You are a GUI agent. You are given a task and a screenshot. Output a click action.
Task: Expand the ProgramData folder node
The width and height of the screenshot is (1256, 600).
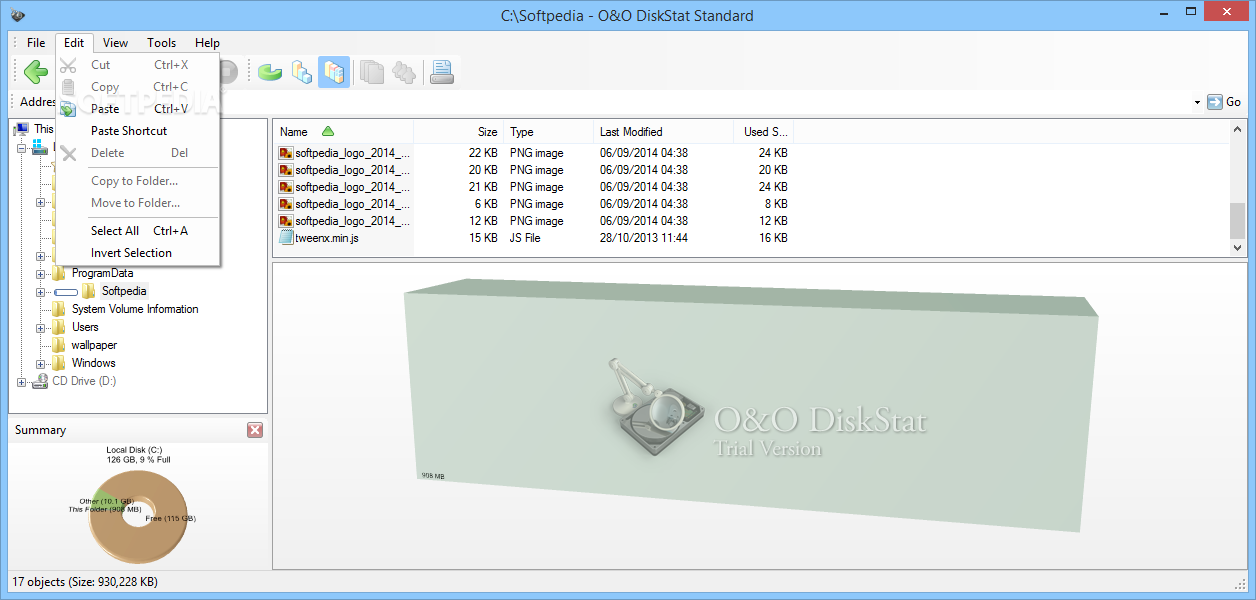[41, 274]
